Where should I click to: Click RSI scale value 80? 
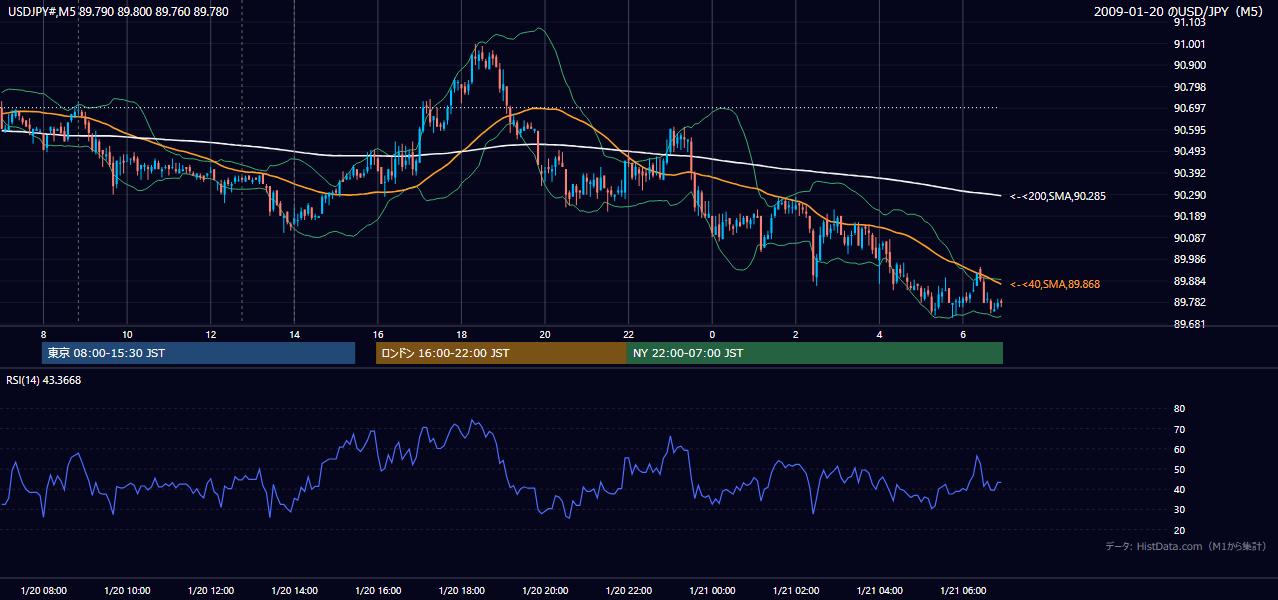1179,409
